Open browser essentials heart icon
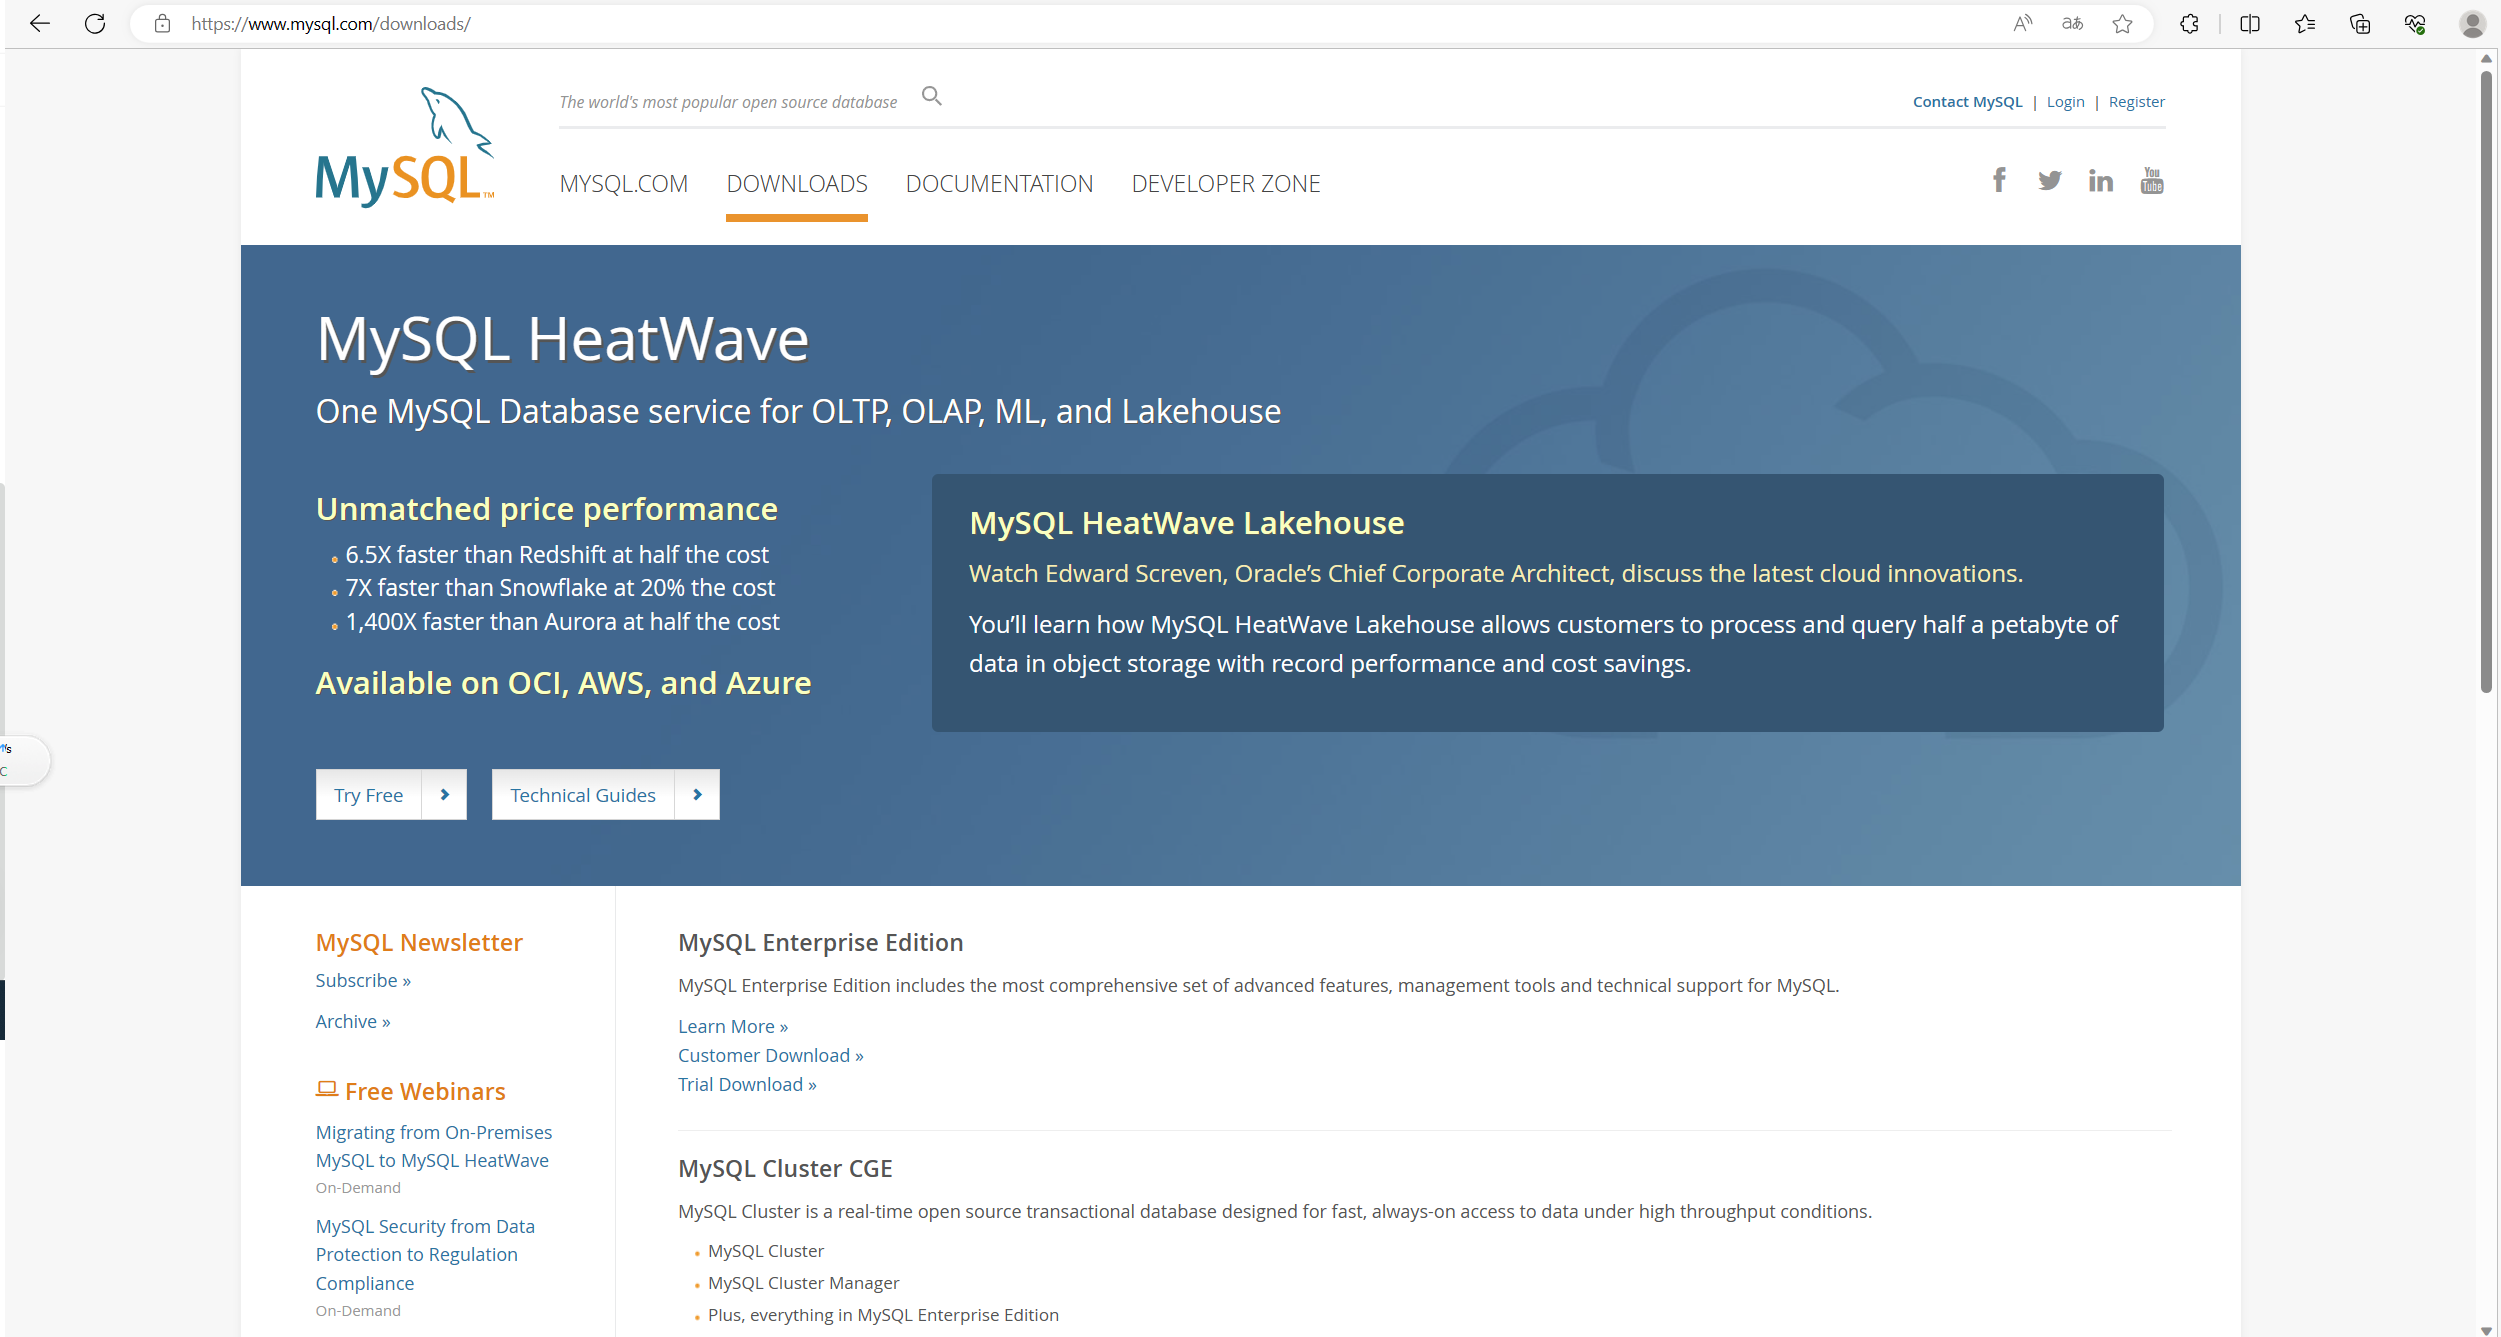The height and width of the screenshot is (1337, 2501). click(2415, 23)
